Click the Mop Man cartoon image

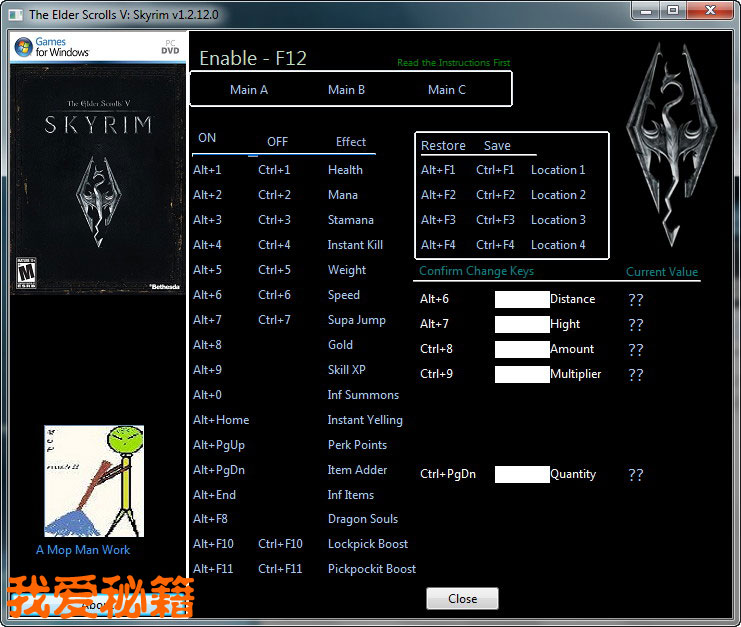tap(94, 481)
